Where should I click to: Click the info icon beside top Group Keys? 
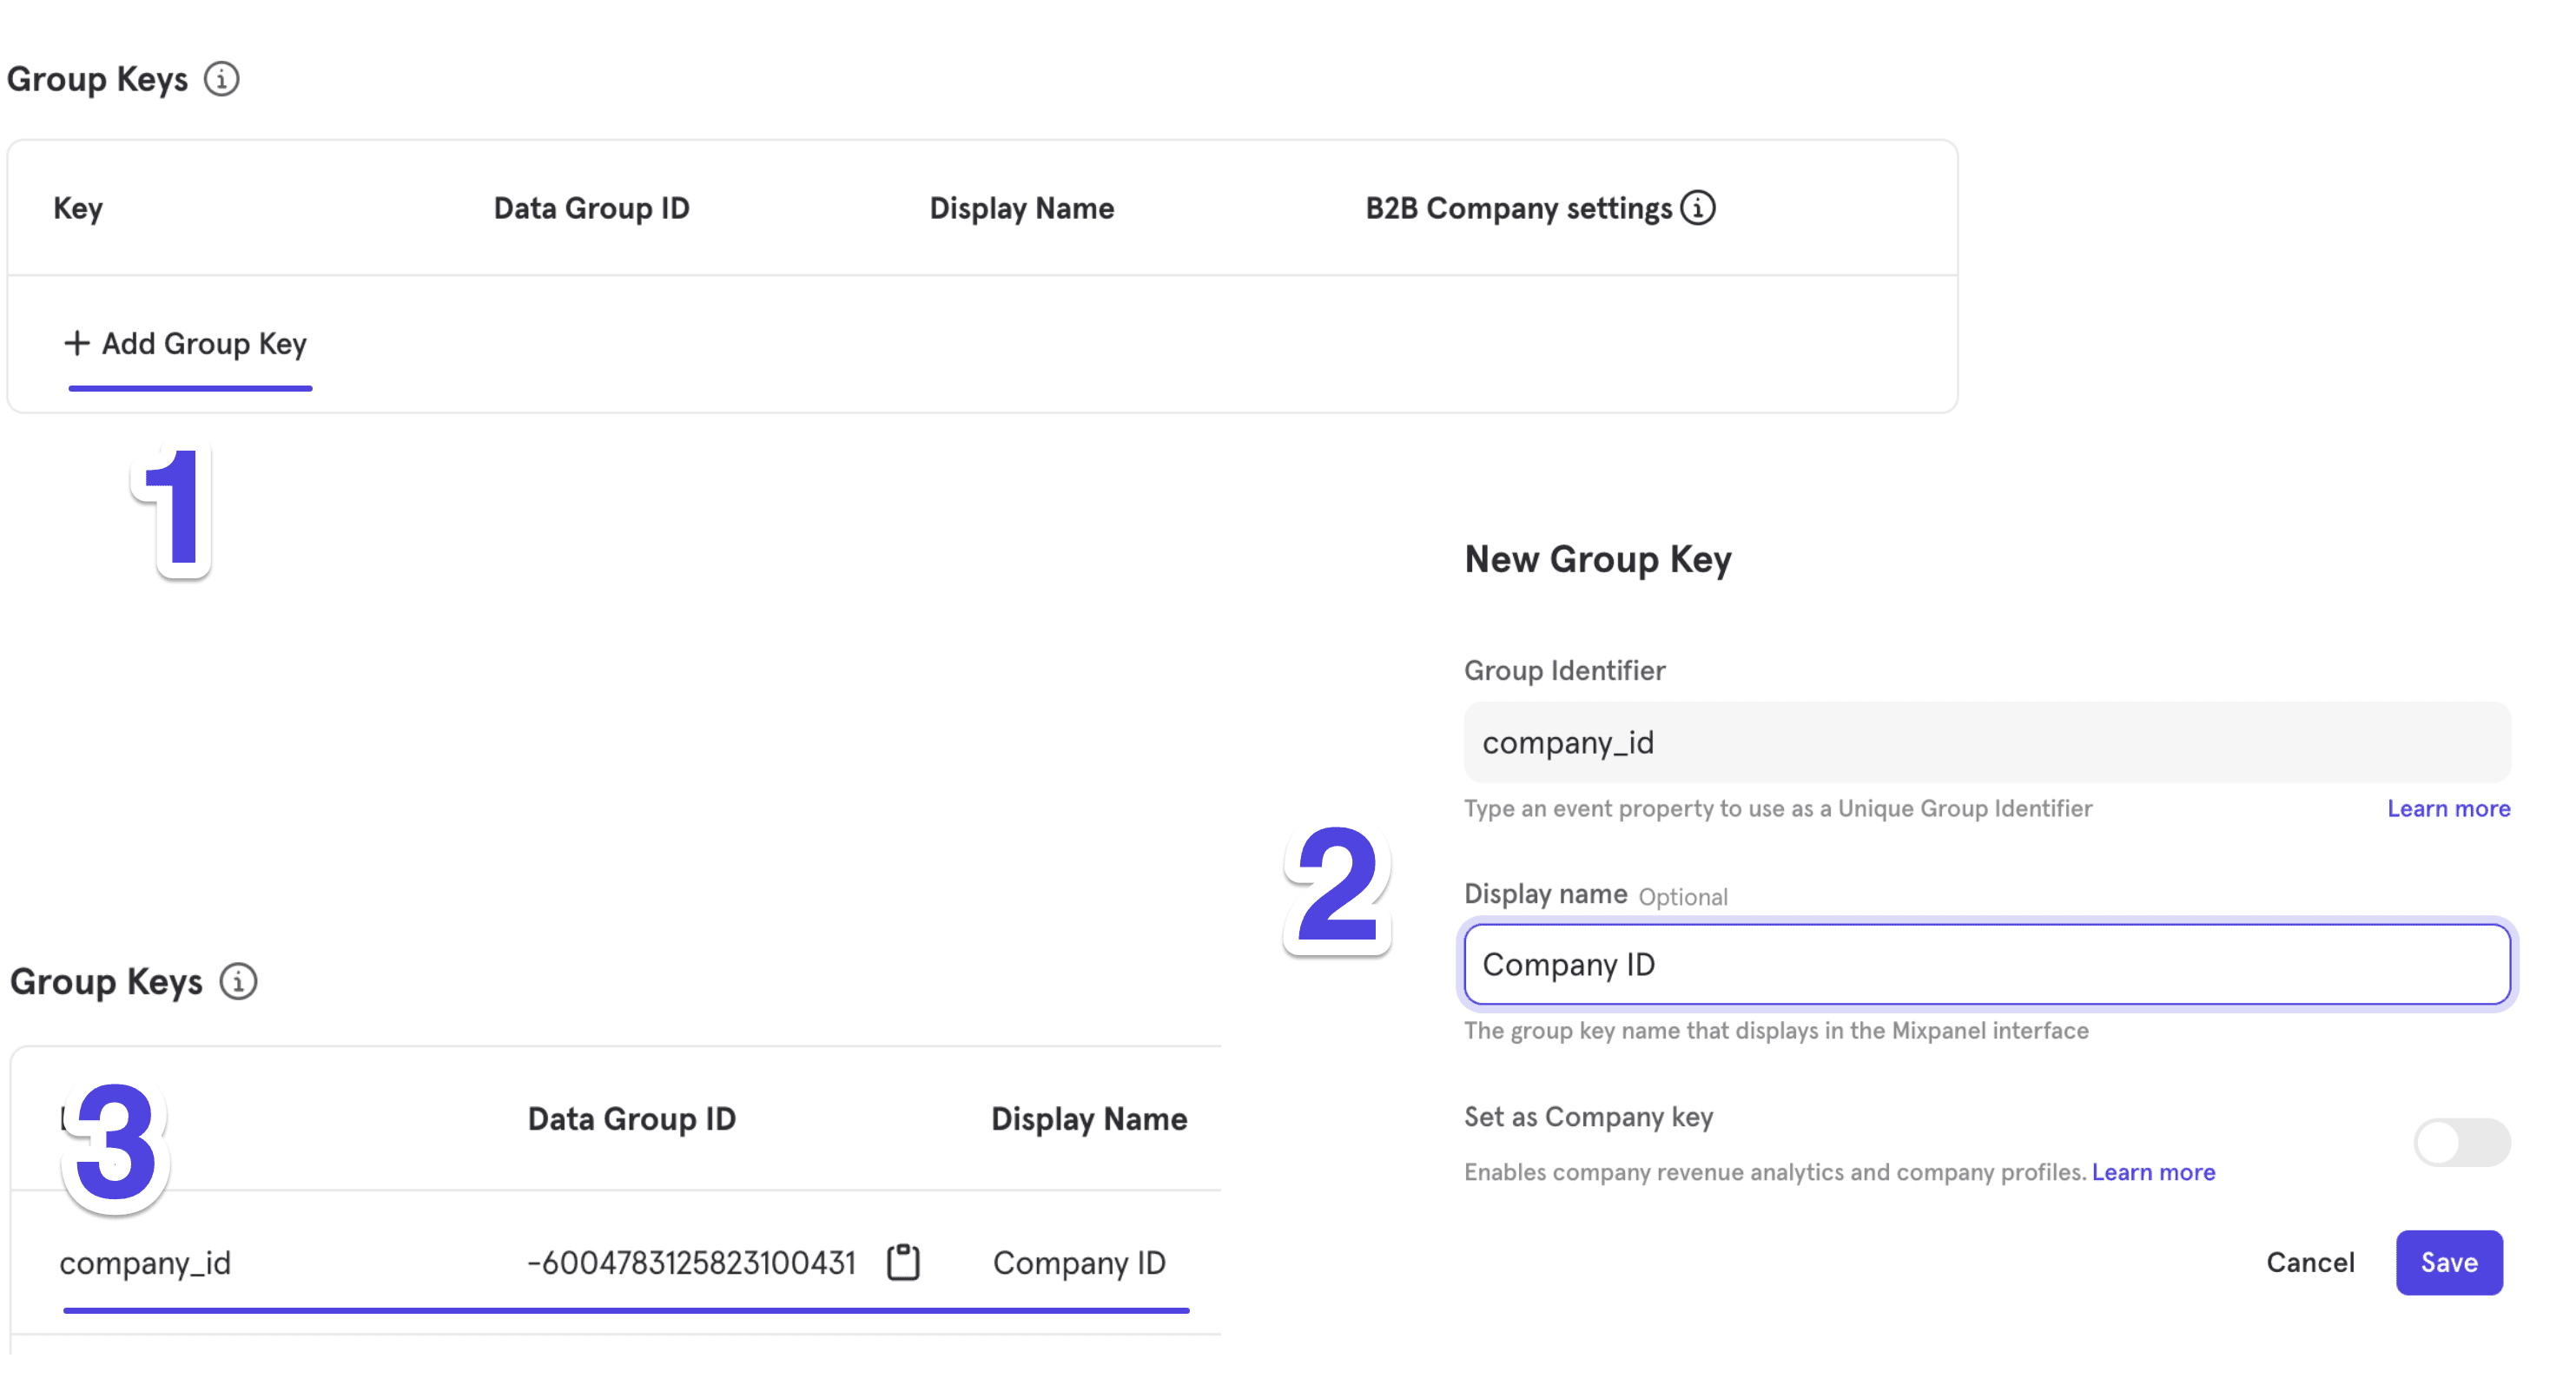[x=221, y=79]
